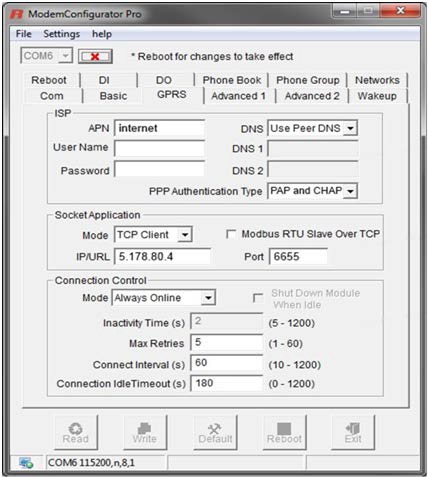Switch to the Com tab

(52, 96)
